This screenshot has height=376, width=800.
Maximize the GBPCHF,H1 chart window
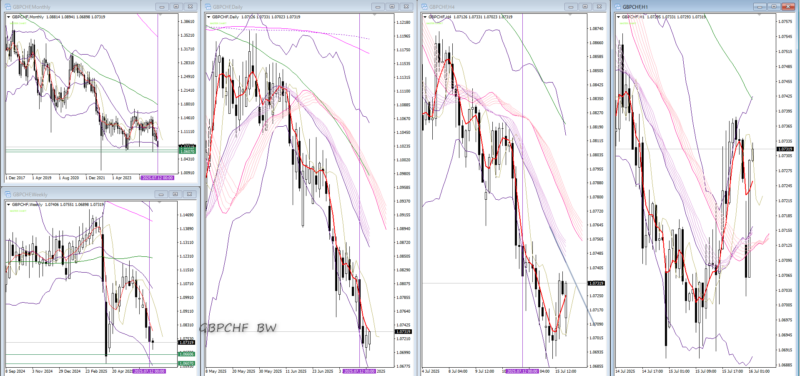point(774,7)
